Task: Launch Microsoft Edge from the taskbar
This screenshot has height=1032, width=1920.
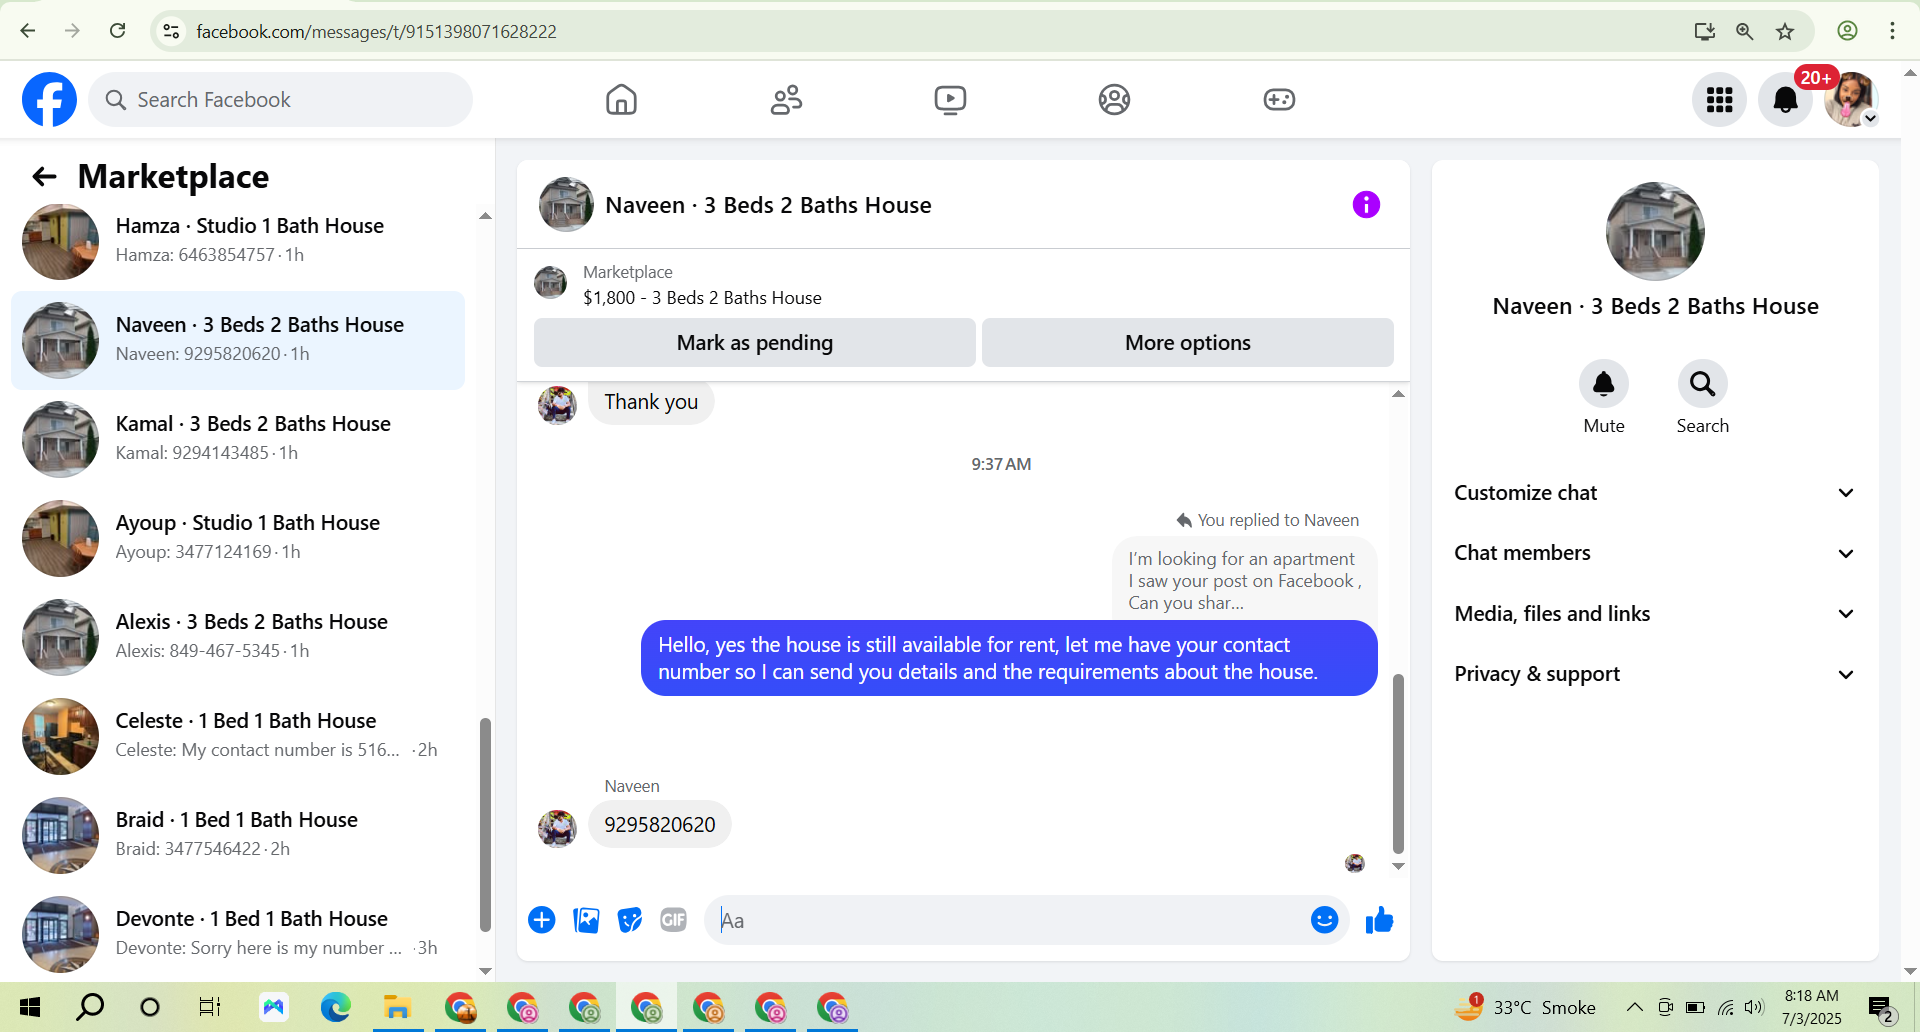Action: click(335, 1007)
